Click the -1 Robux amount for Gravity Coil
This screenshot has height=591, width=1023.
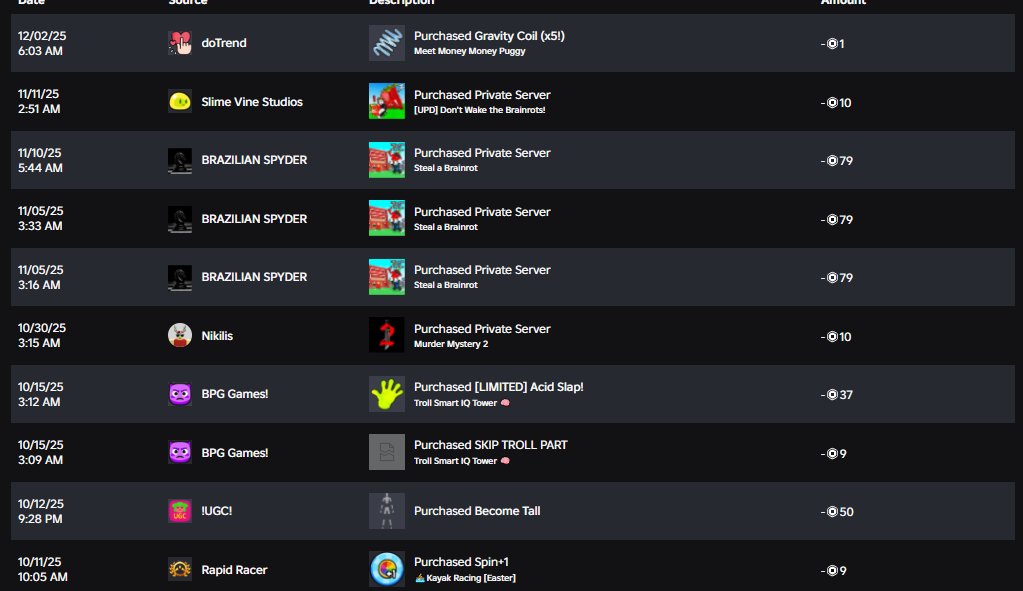[x=832, y=44]
